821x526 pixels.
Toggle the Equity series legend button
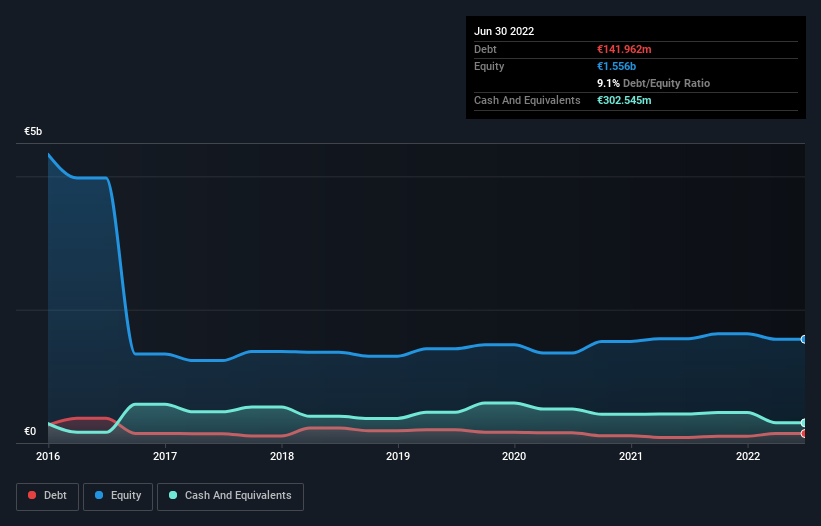coord(118,496)
